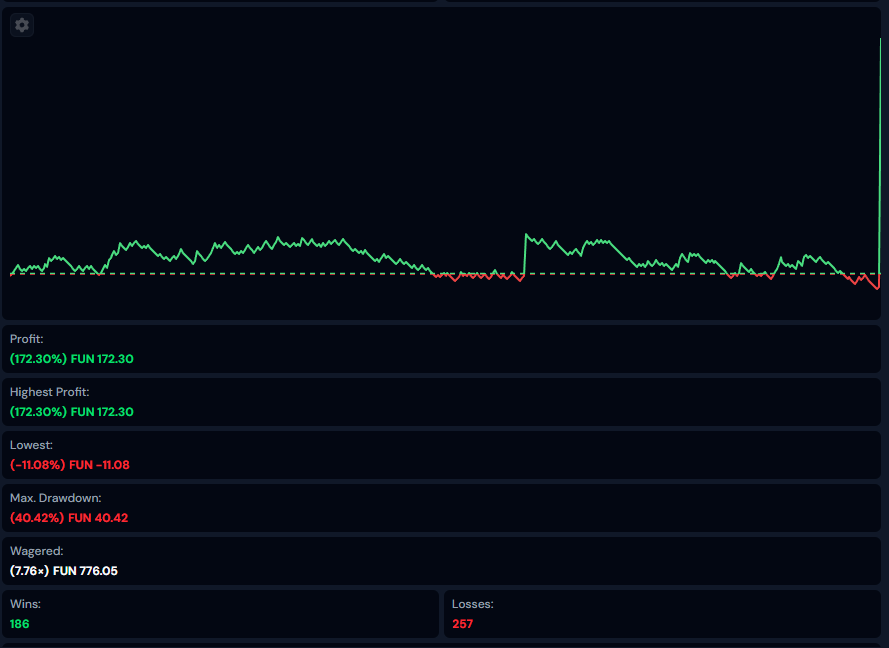This screenshot has width=889, height=648.
Task: Click the Losses count 257
Action: (462, 623)
